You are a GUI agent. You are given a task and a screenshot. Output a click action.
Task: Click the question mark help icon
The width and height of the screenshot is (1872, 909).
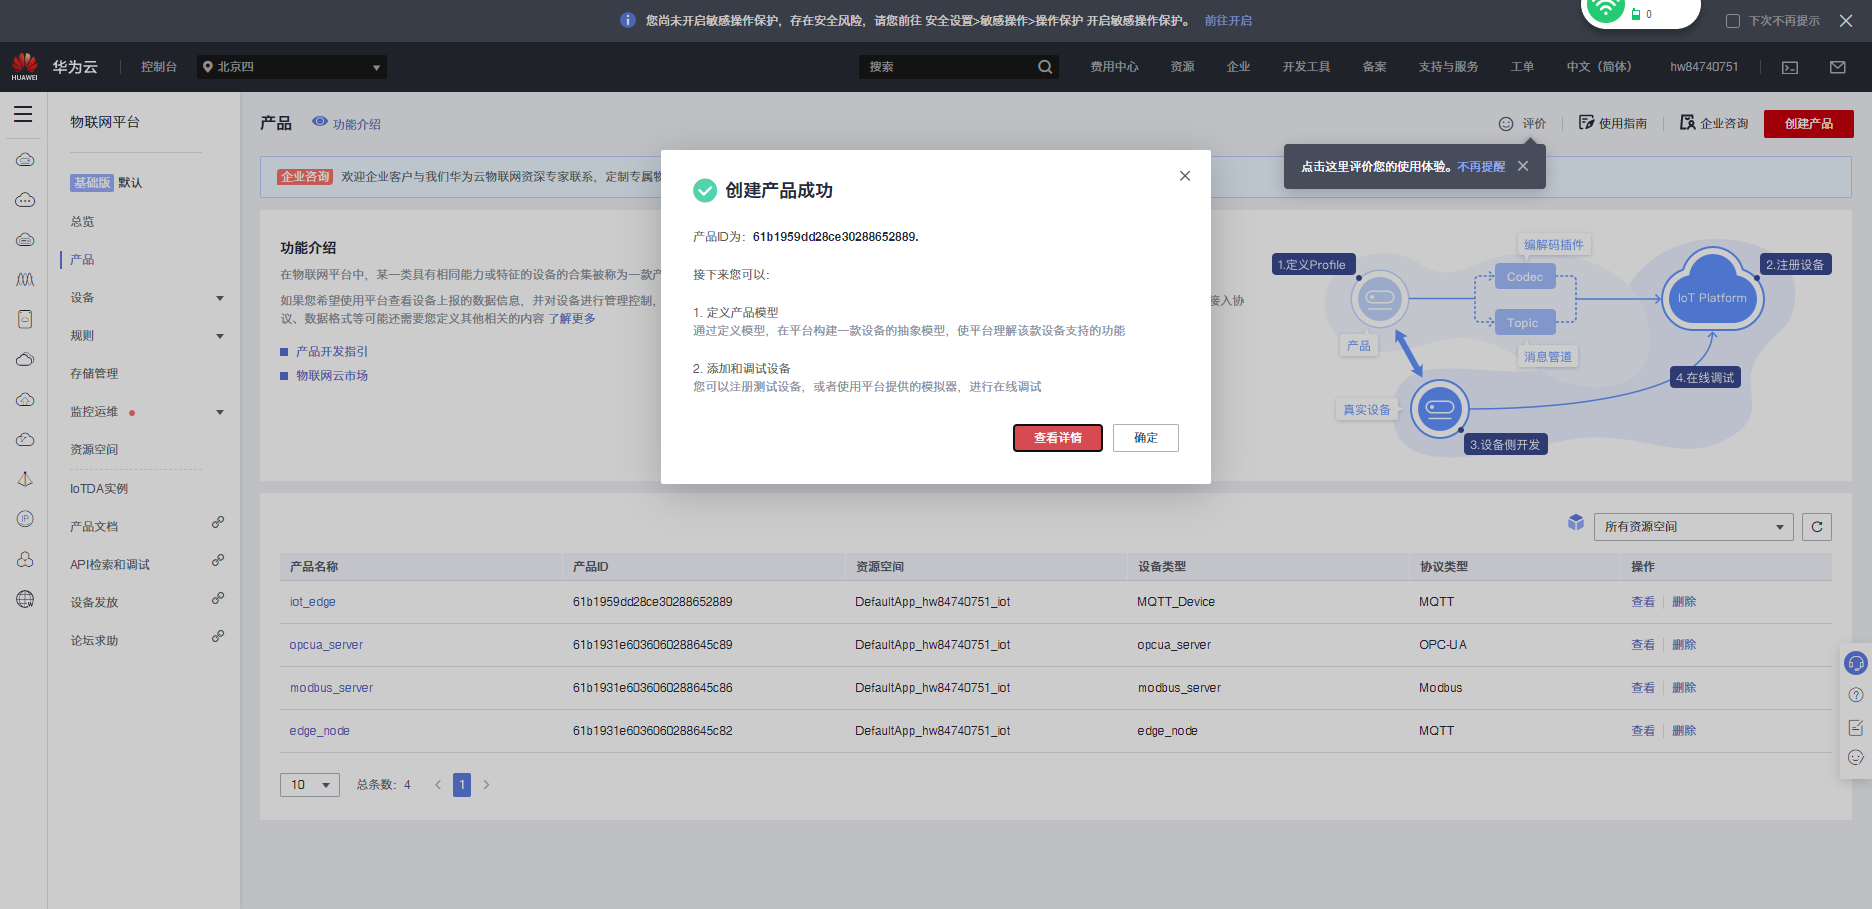click(x=1856, y=695)
